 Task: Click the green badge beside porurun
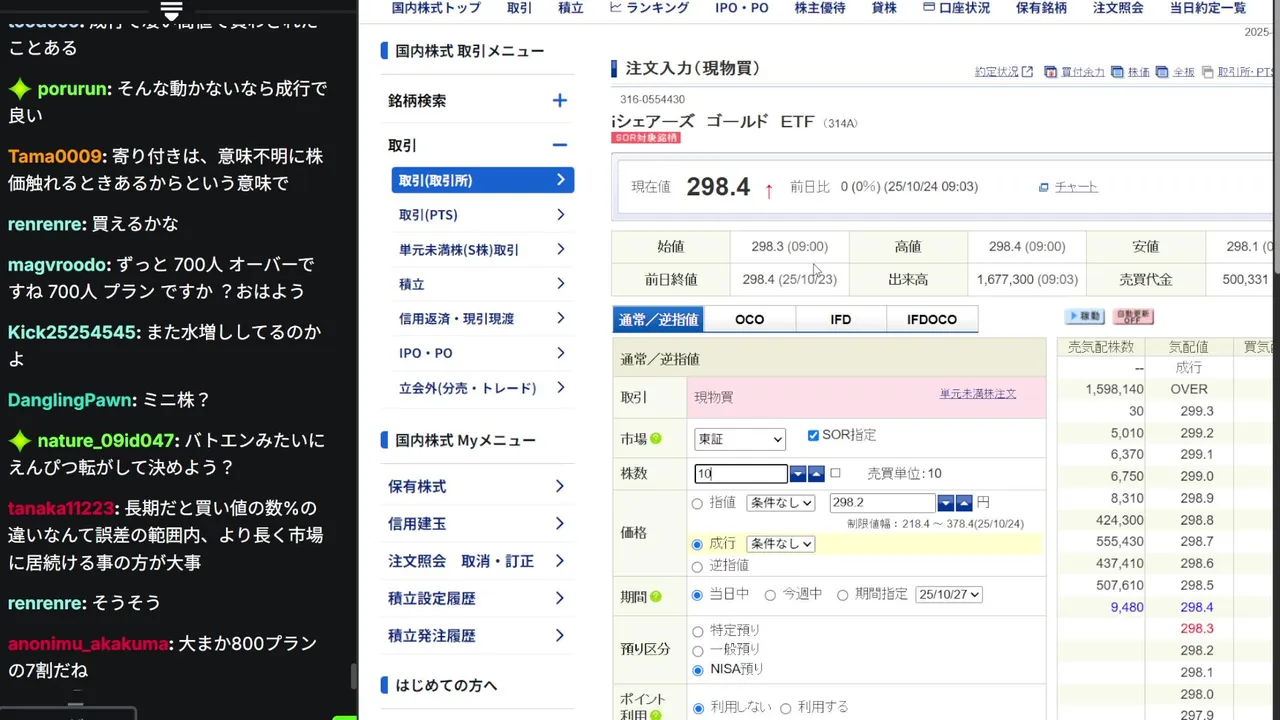coord(20,89)
